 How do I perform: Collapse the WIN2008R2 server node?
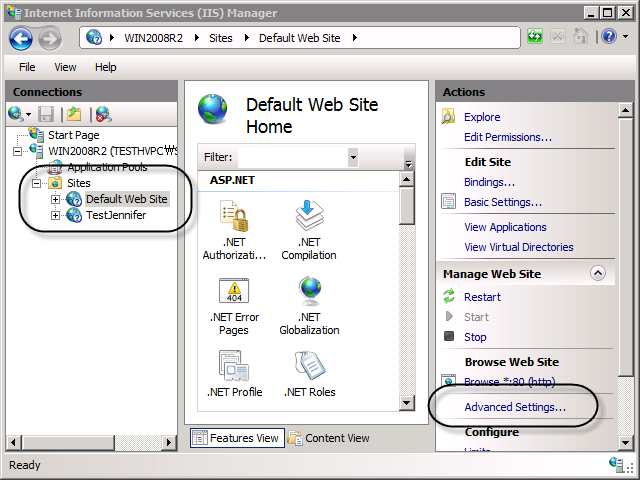tap(17, 151)
